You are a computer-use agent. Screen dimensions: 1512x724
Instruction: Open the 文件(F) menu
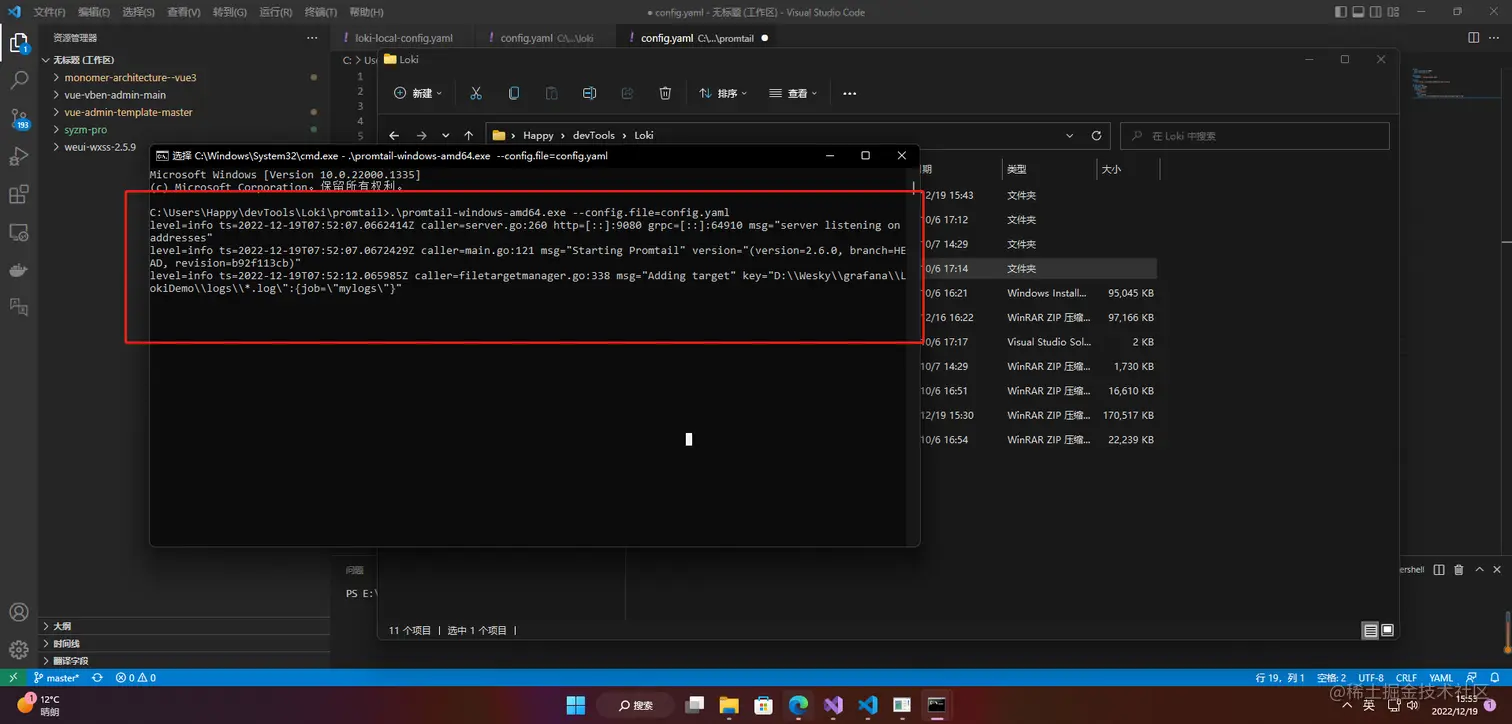pyautogui.click(x=49, y=12)
